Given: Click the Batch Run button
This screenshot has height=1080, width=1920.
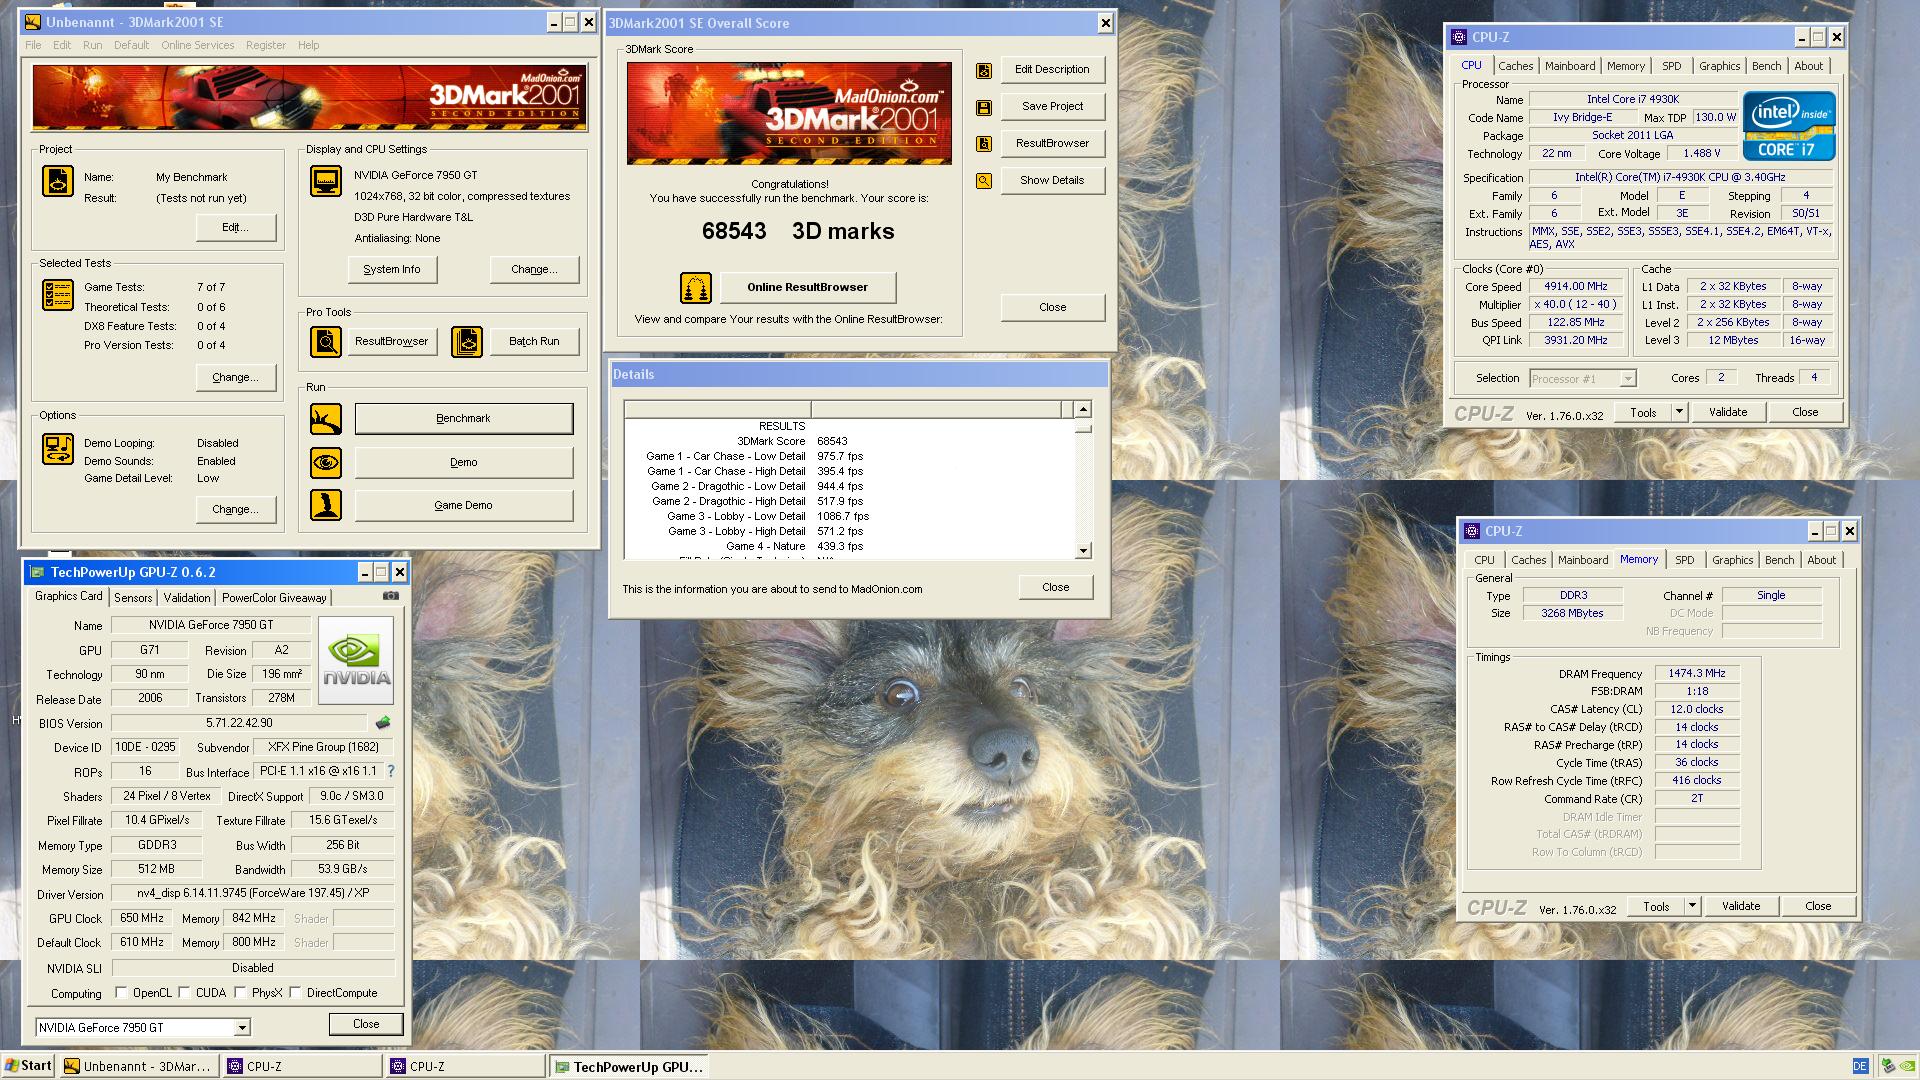Looking at the screenshot, I should point(534,342).
